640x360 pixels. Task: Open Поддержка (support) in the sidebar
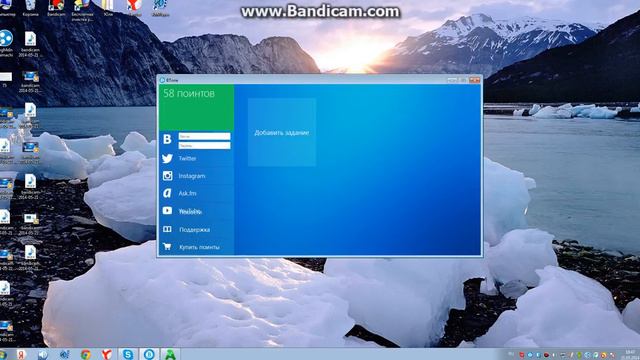[196, 229]
